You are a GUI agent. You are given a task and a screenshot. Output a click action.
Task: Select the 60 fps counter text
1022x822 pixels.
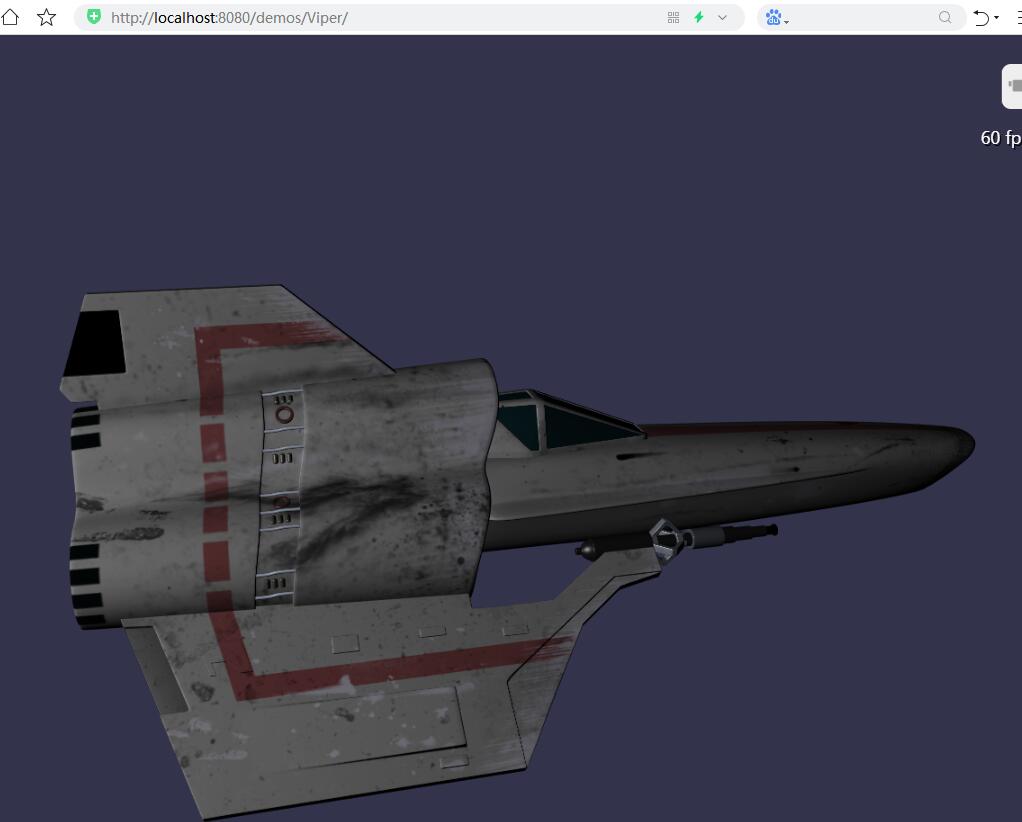[x=1000, y=138]
